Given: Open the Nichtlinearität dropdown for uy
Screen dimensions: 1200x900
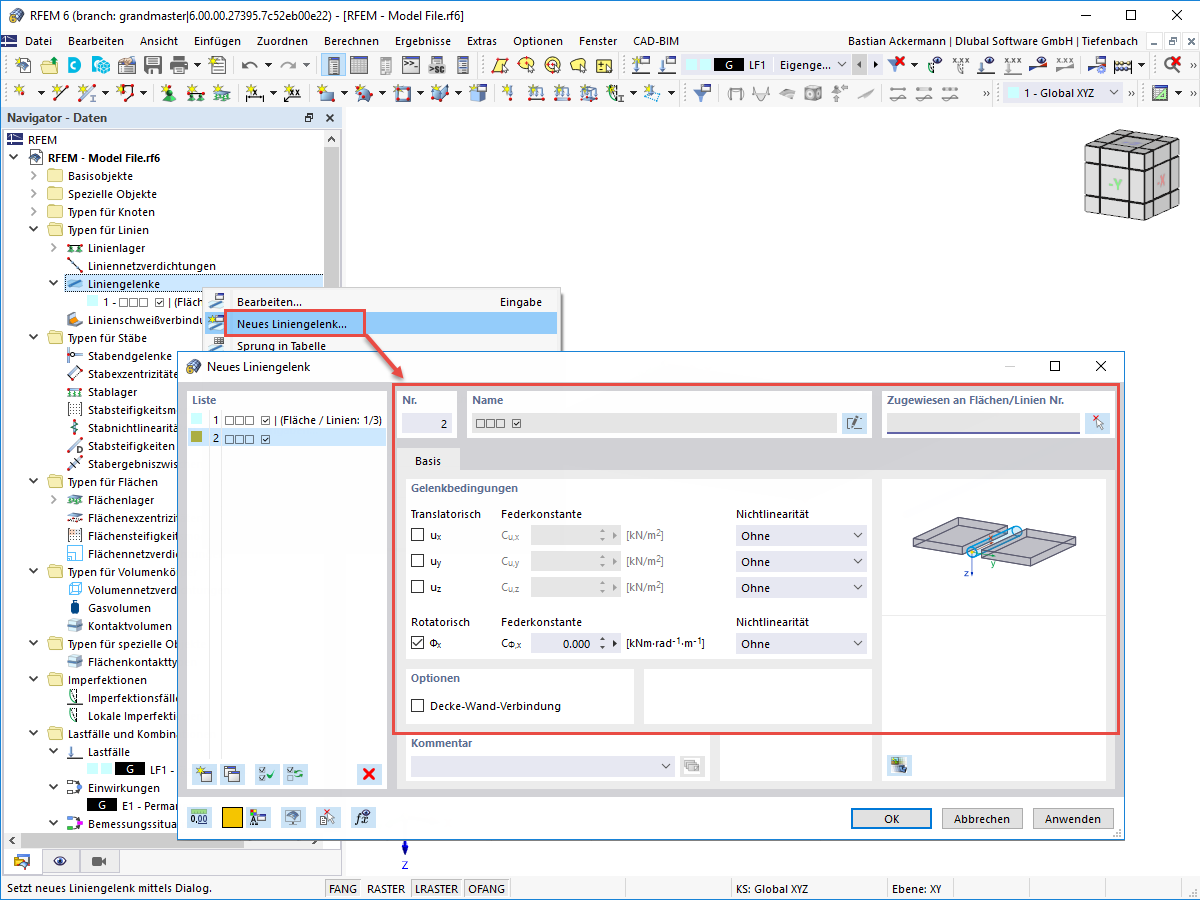Looking at the screenshot, I should 800,562.
